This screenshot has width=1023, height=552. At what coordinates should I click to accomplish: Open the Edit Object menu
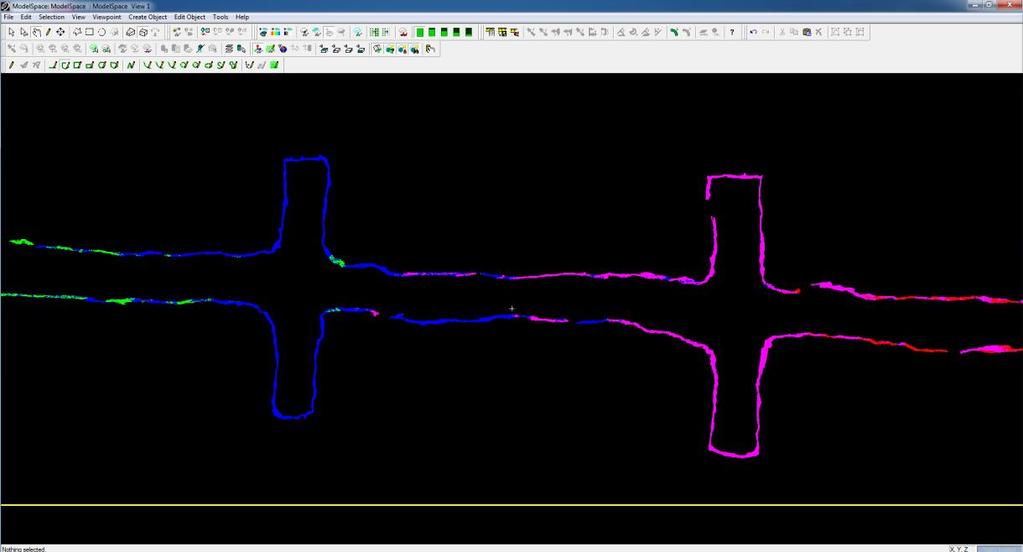[x=190, y=17]
